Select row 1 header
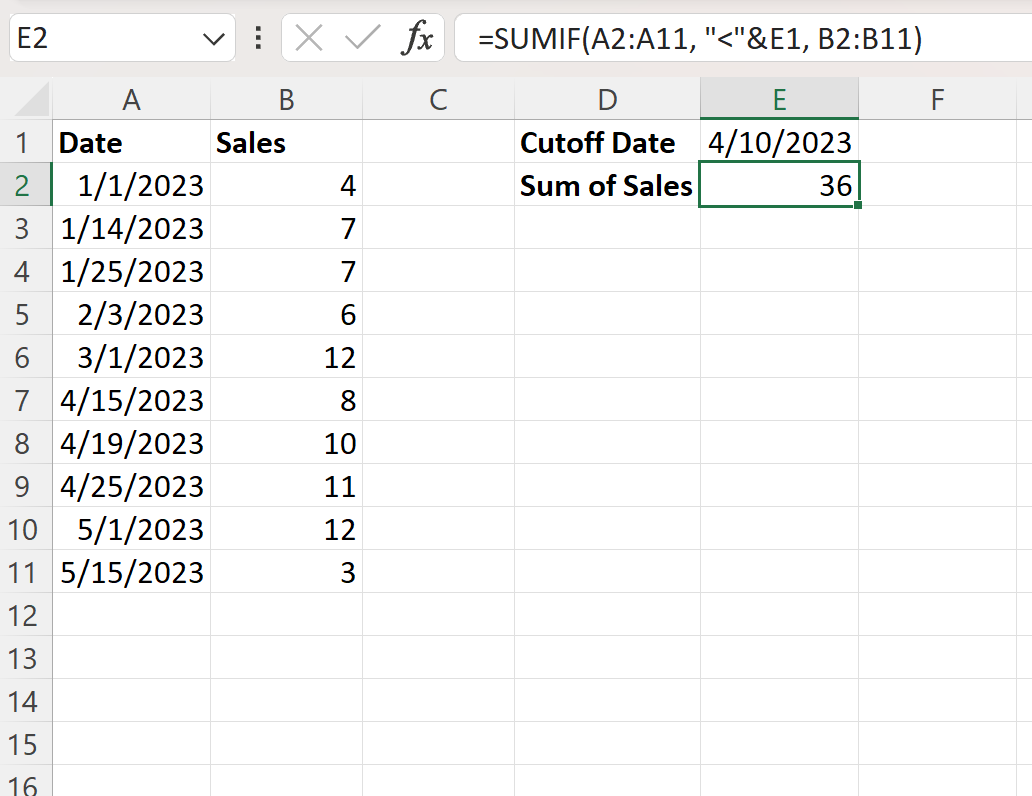 pyautogui.click(x=25, y=142)
